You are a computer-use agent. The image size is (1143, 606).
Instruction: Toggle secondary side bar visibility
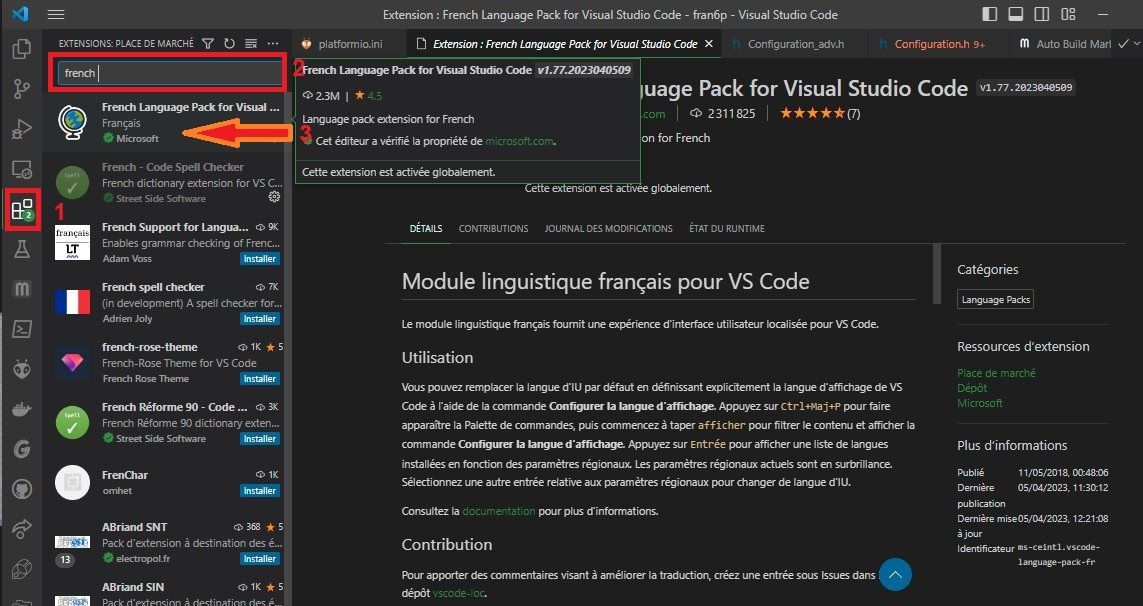1042,15
